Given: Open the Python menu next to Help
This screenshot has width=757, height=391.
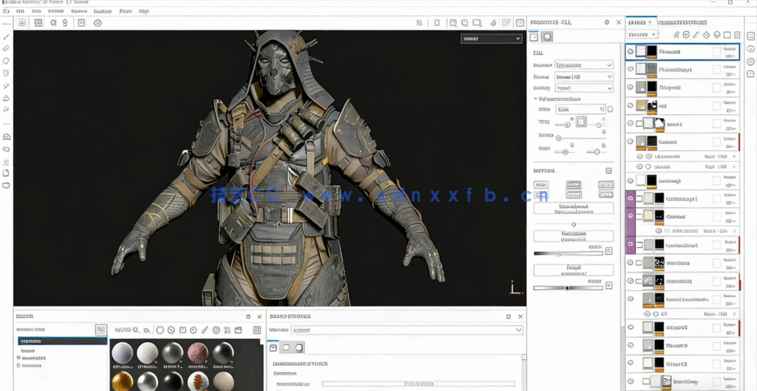Looking at the screenshot, I should pos(126,11).
